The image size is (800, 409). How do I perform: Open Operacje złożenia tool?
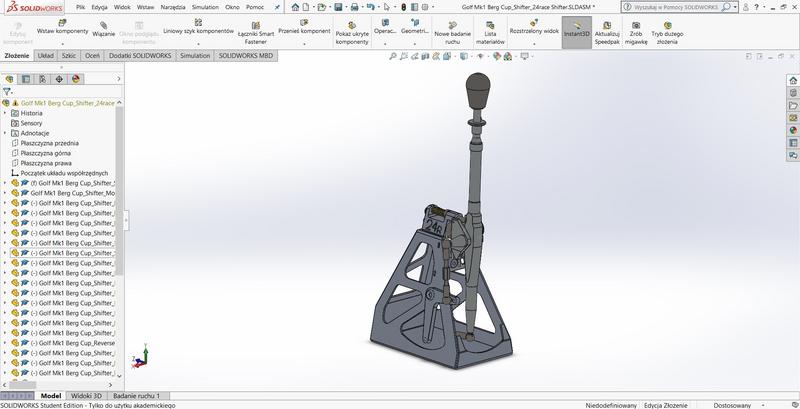tap(385, 27)
